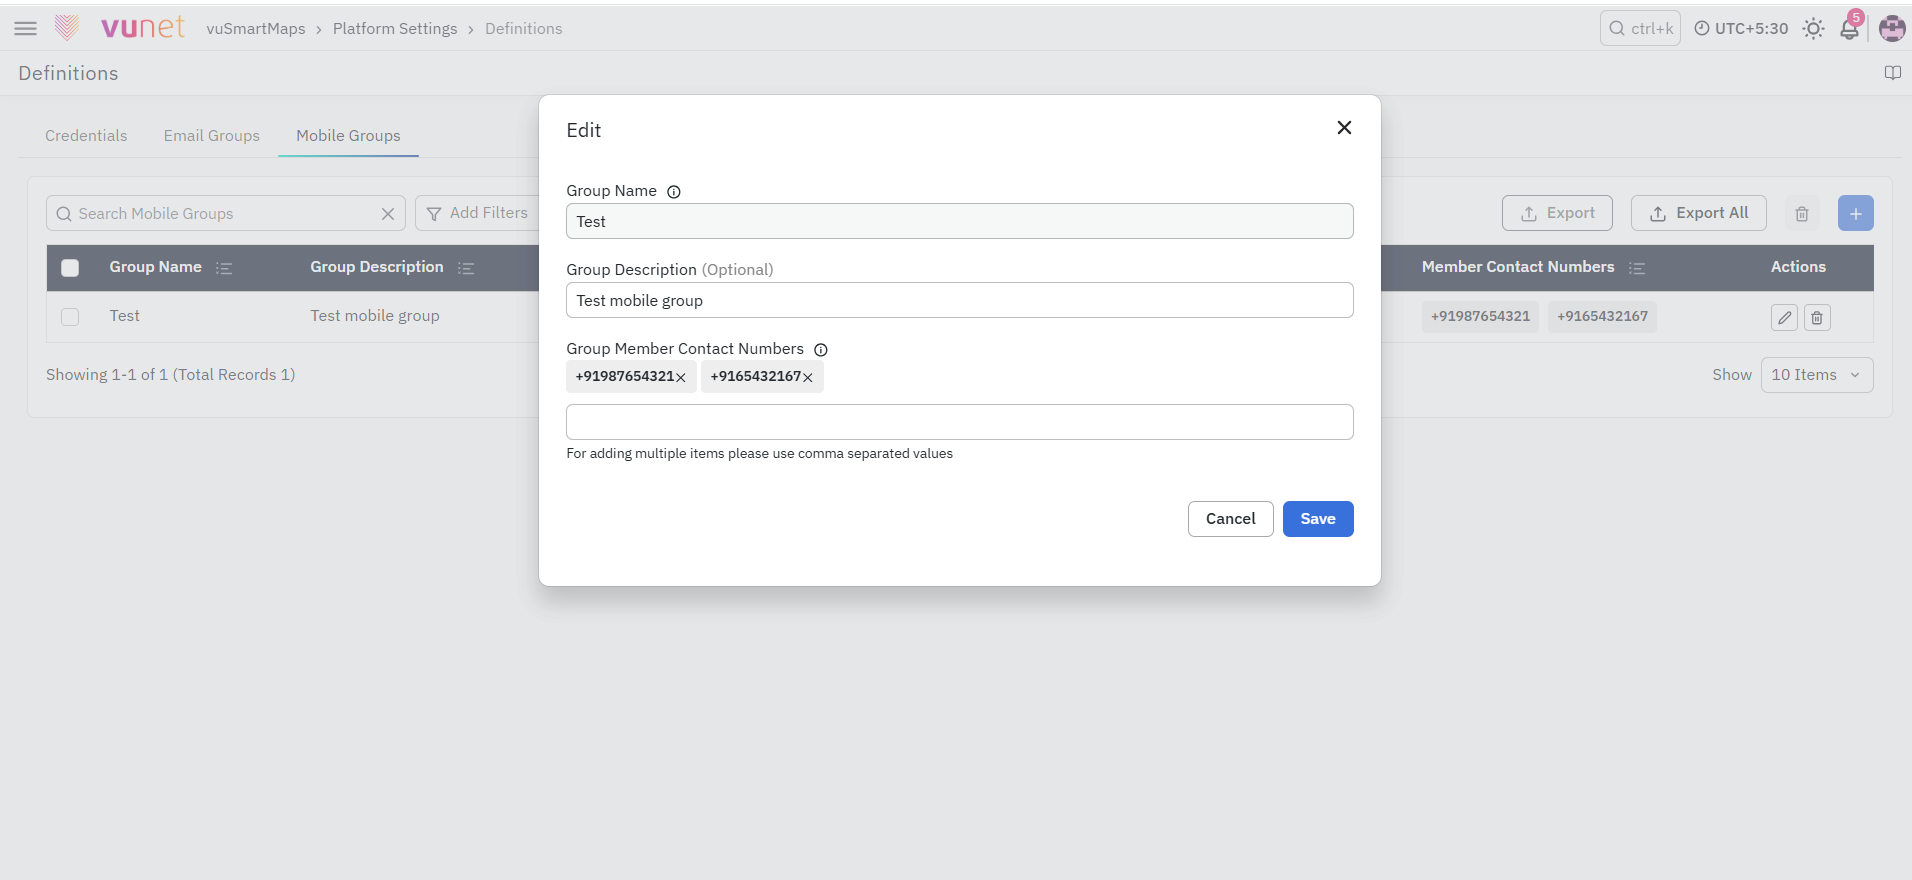Tick the Test row checkbox
Image resolution: width=1912 pixels, height=880 pixels.
(70, 317)
